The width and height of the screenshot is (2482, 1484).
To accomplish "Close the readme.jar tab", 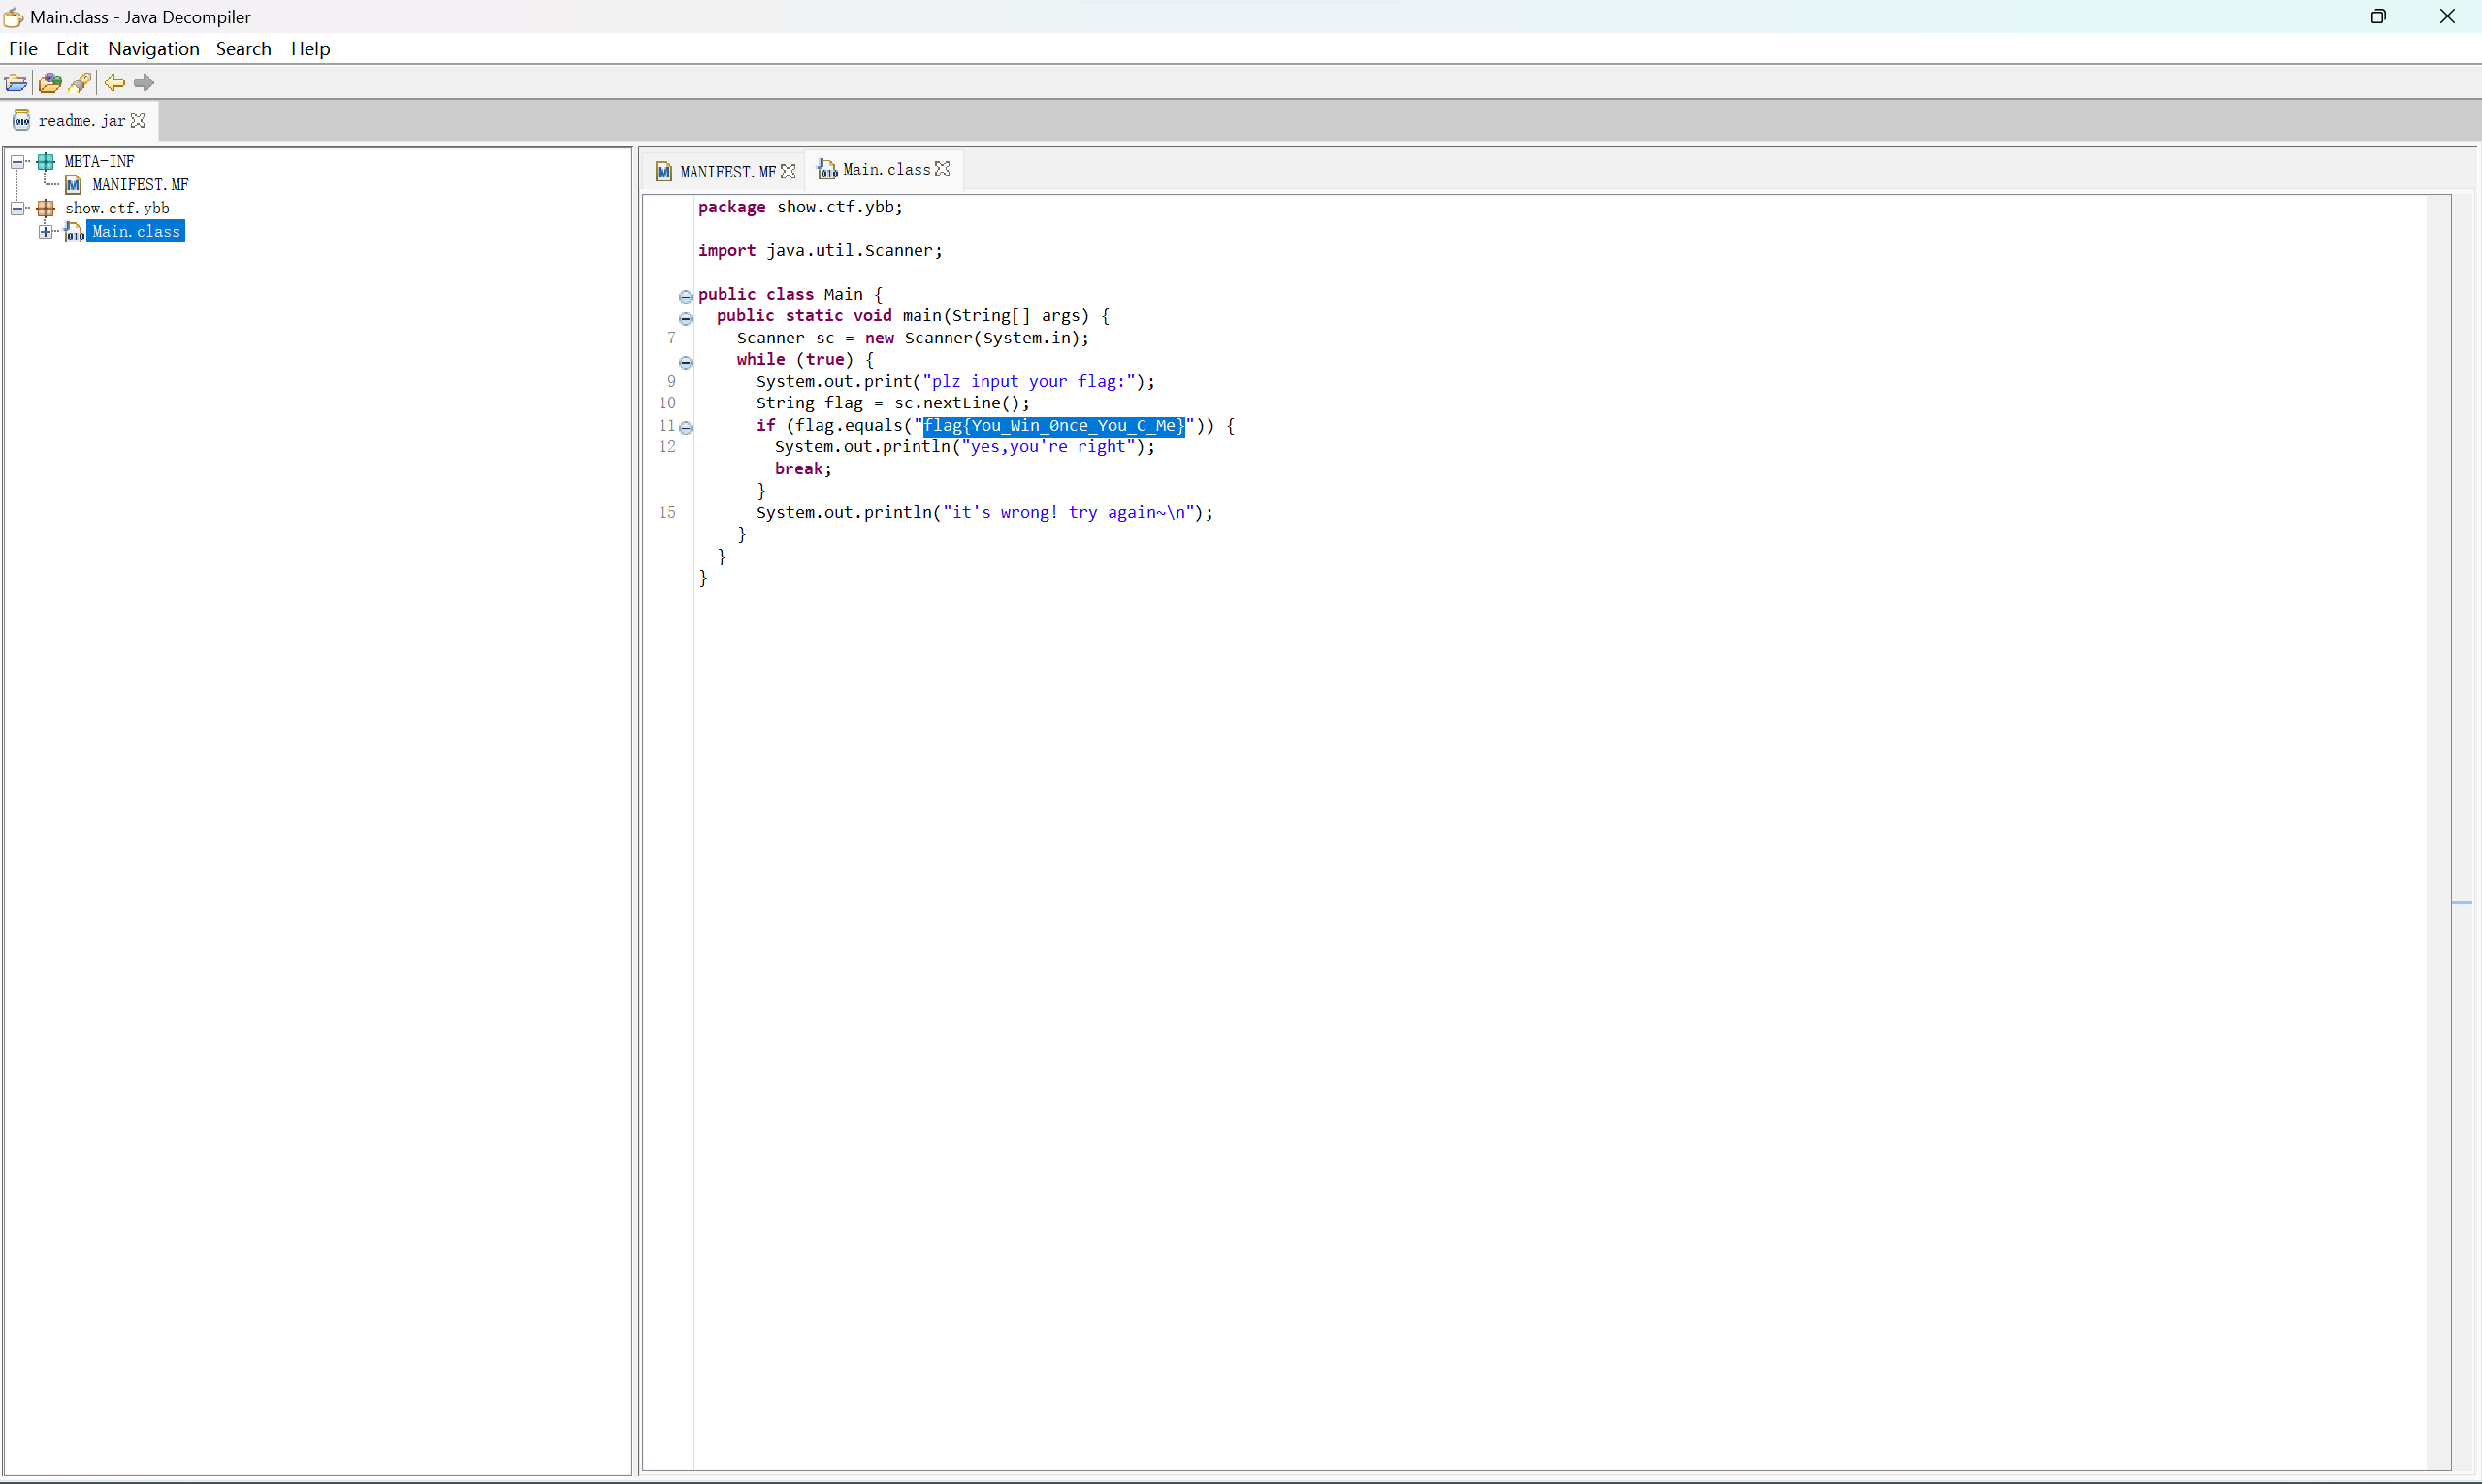I will click(x=139, y=120).
